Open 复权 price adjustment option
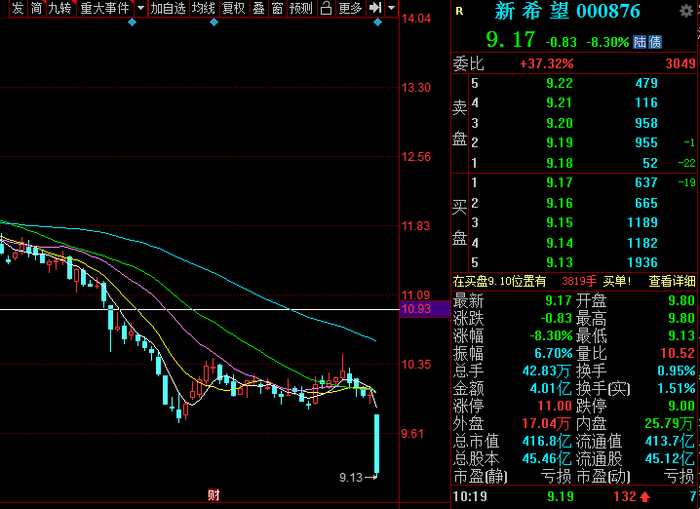This screenshot has height=509, width=700. [x=234, y=8]
